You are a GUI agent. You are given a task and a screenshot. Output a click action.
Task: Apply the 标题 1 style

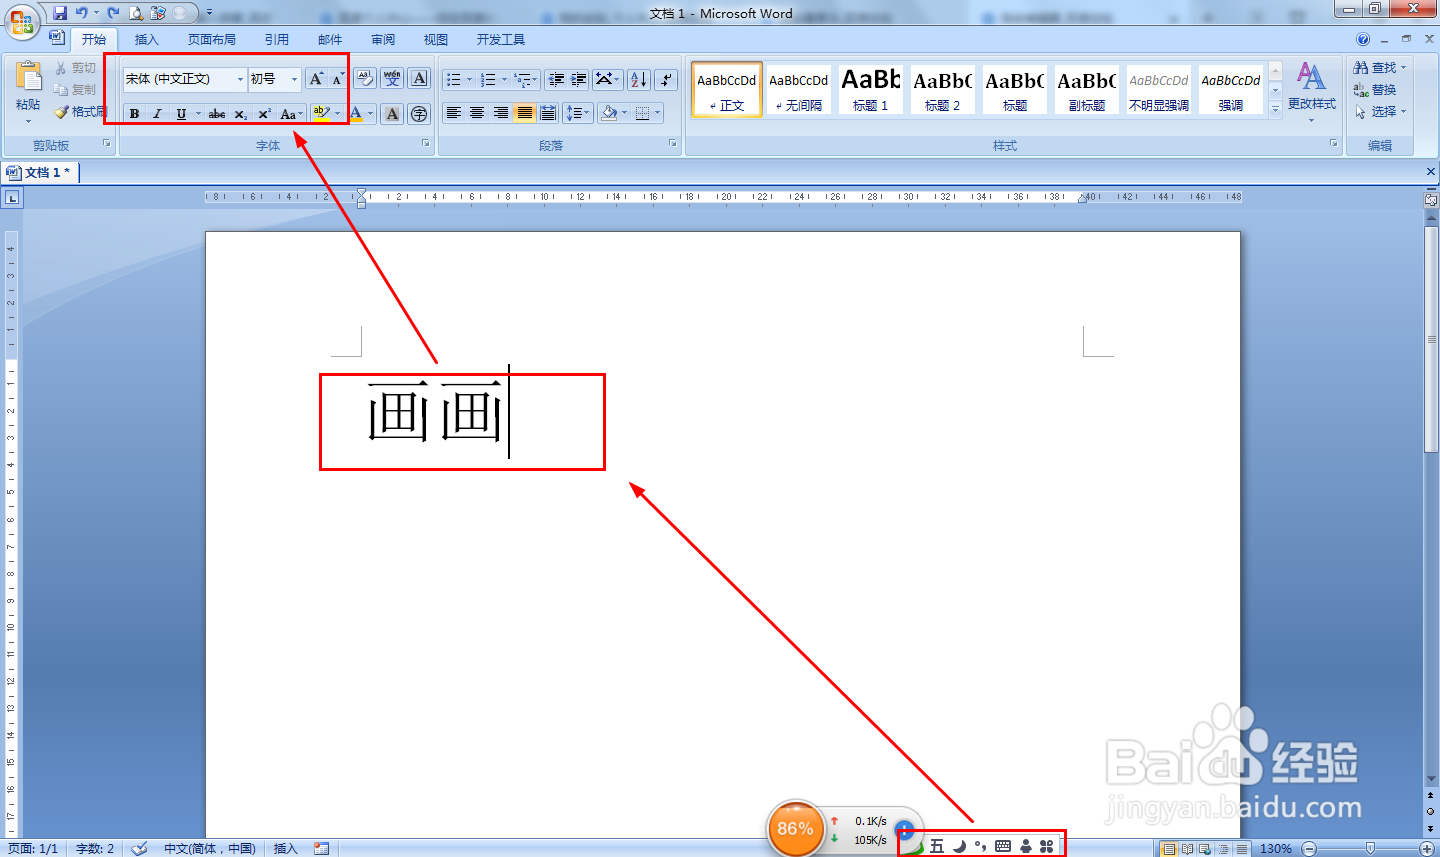click(x=870, y=89)
